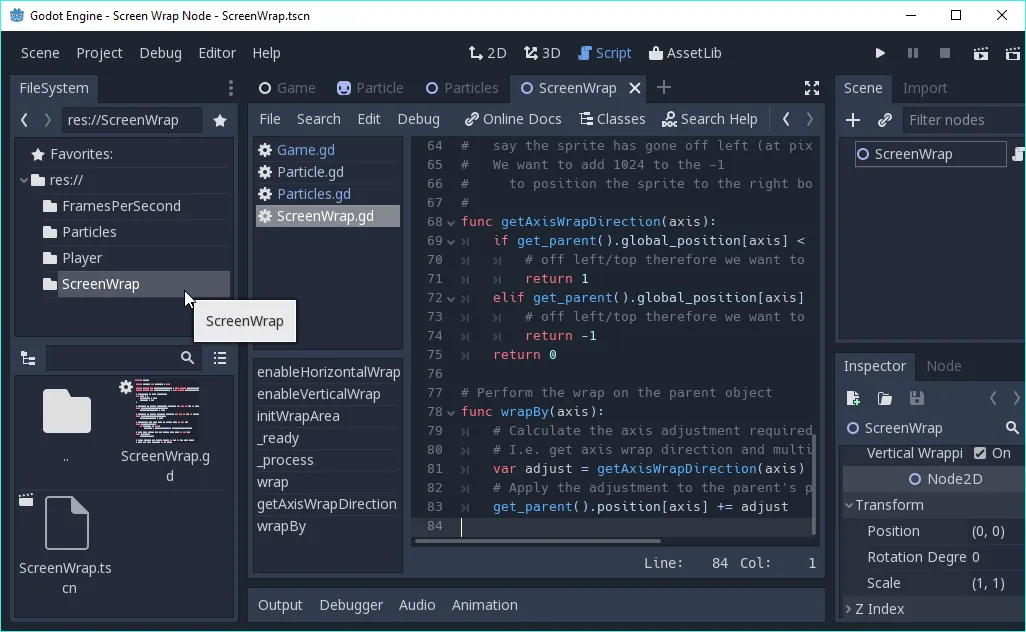Open the Debugger bottom panel
This screenshot has width=1026, height=632.
click(351, 605)
